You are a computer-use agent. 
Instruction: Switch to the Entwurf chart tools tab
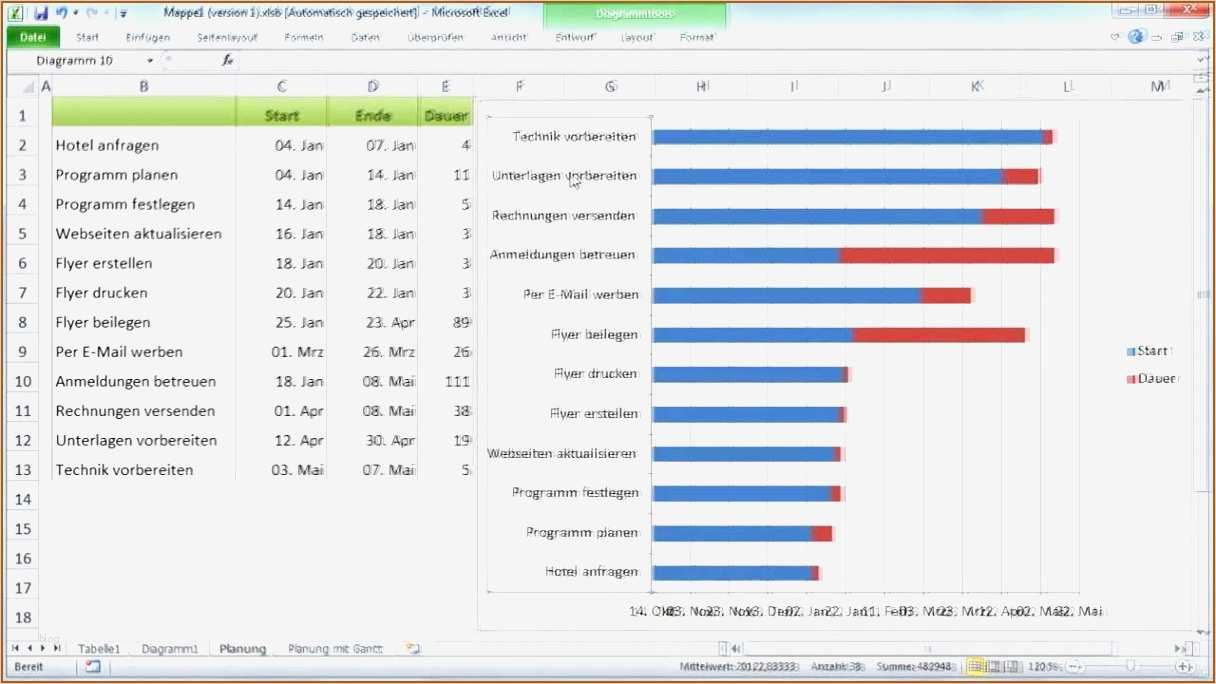point(574,36)
